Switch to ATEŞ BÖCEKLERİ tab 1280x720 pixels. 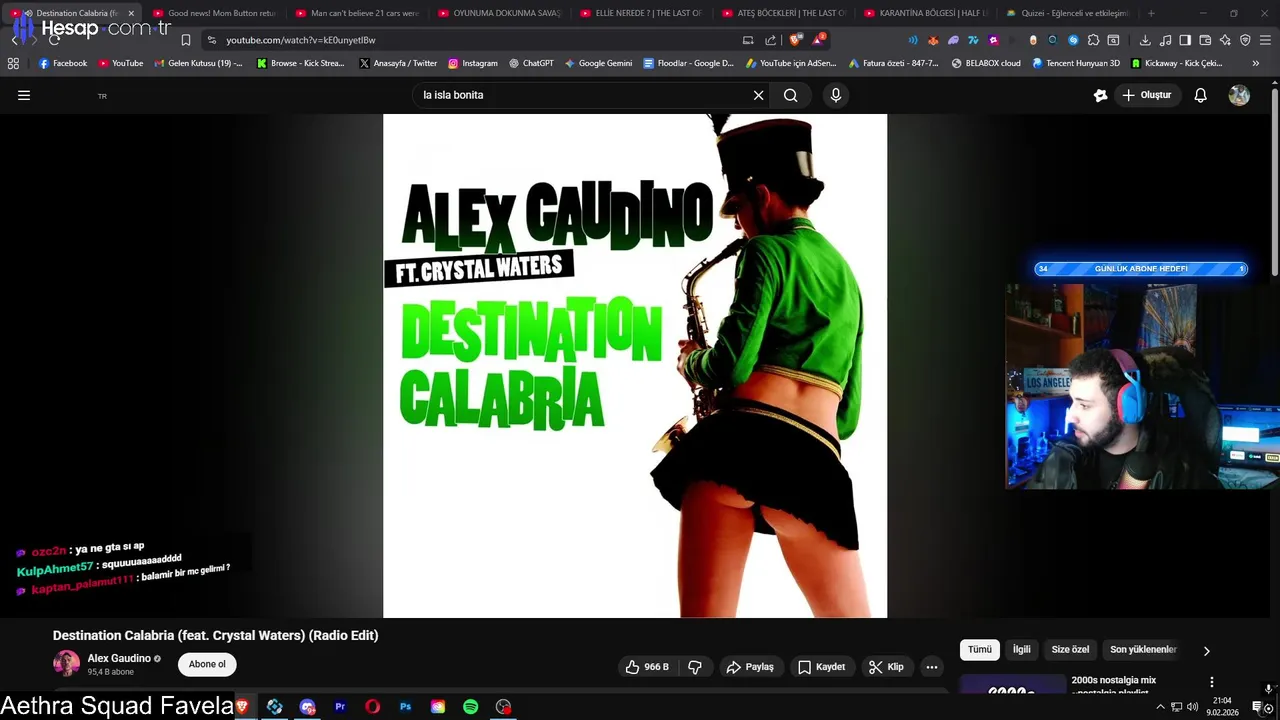784,13
